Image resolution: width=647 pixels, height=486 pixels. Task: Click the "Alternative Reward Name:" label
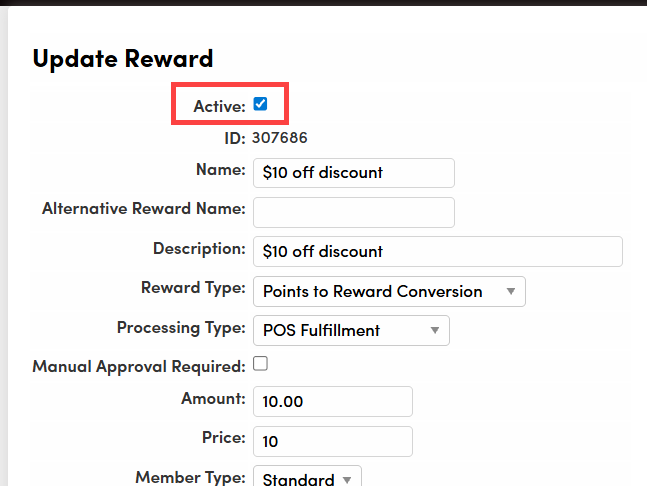143,208
